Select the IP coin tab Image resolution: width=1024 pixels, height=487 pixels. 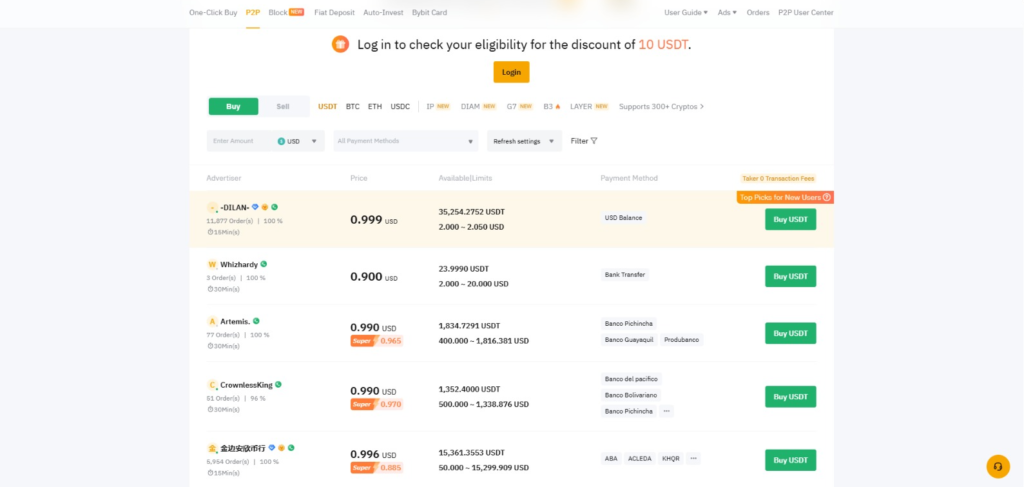(x=438, y=106)
